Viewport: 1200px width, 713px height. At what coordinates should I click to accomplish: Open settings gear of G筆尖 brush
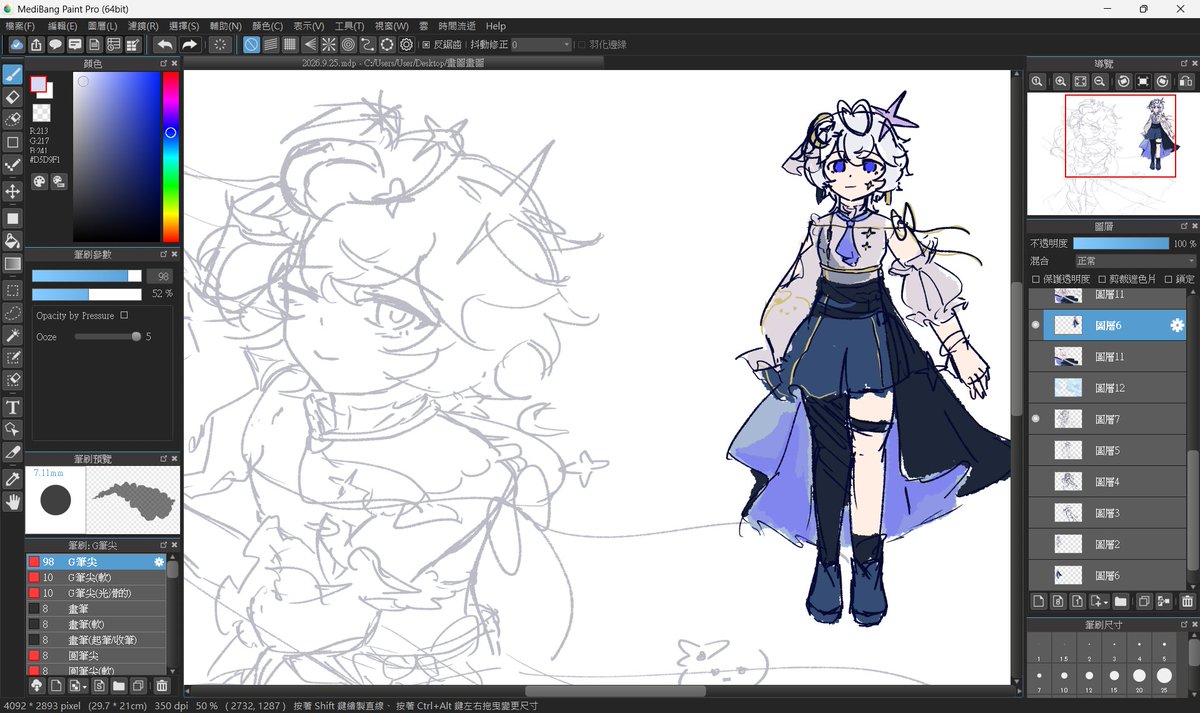point(159,562)
